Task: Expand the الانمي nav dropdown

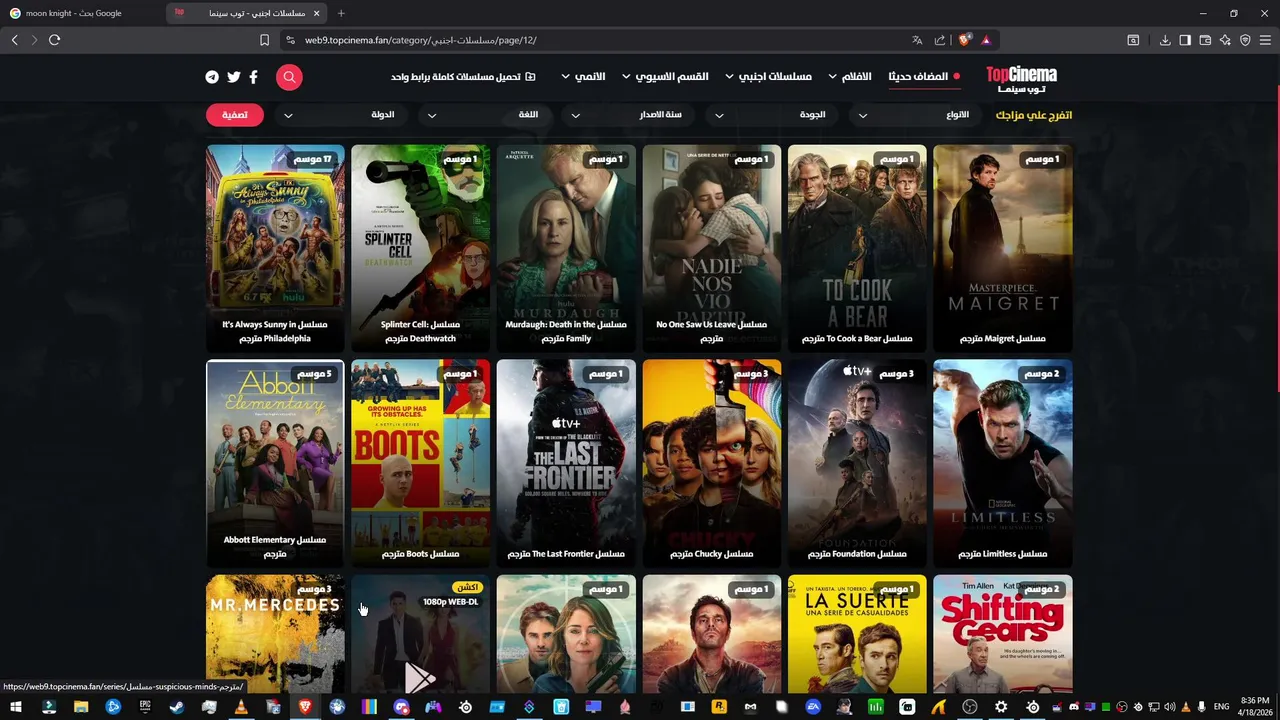Action: 583,77
